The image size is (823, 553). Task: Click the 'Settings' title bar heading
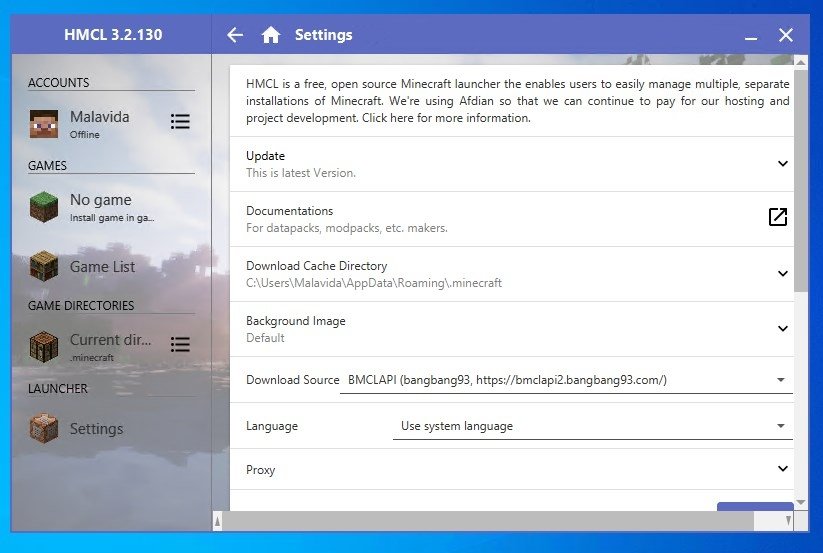323,35
